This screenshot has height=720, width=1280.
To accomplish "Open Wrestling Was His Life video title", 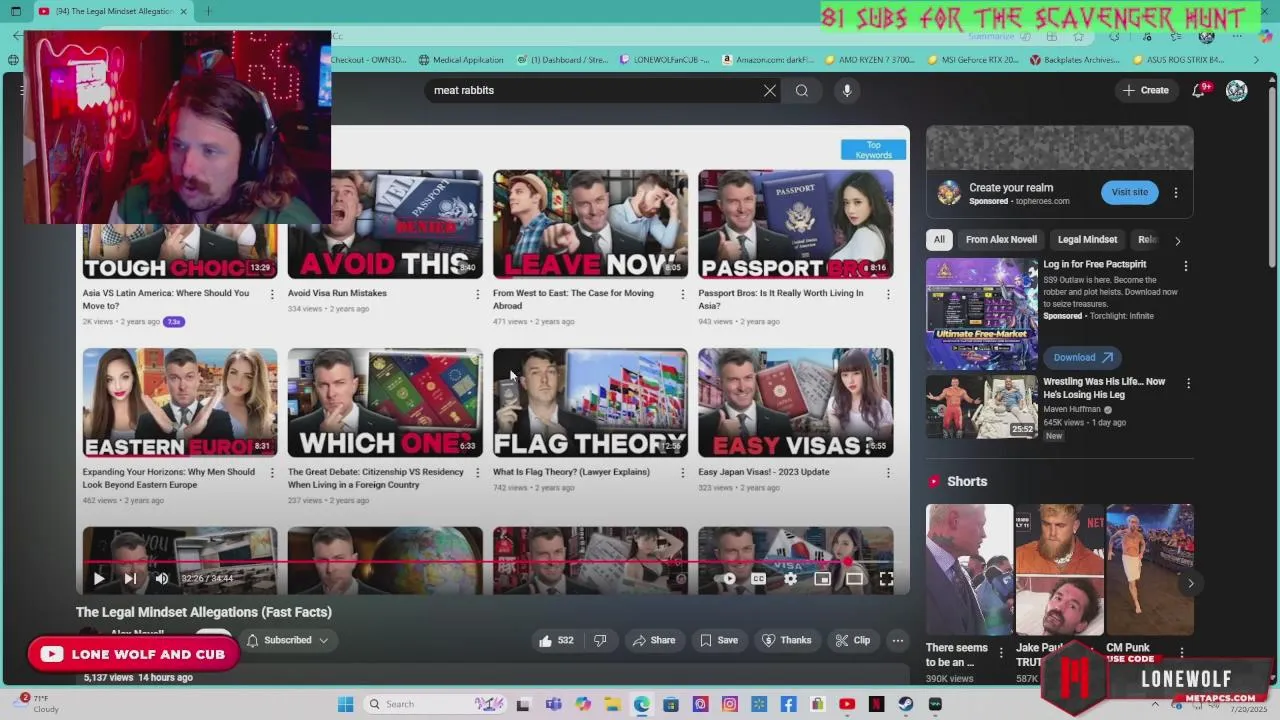I will [1104, 388].
